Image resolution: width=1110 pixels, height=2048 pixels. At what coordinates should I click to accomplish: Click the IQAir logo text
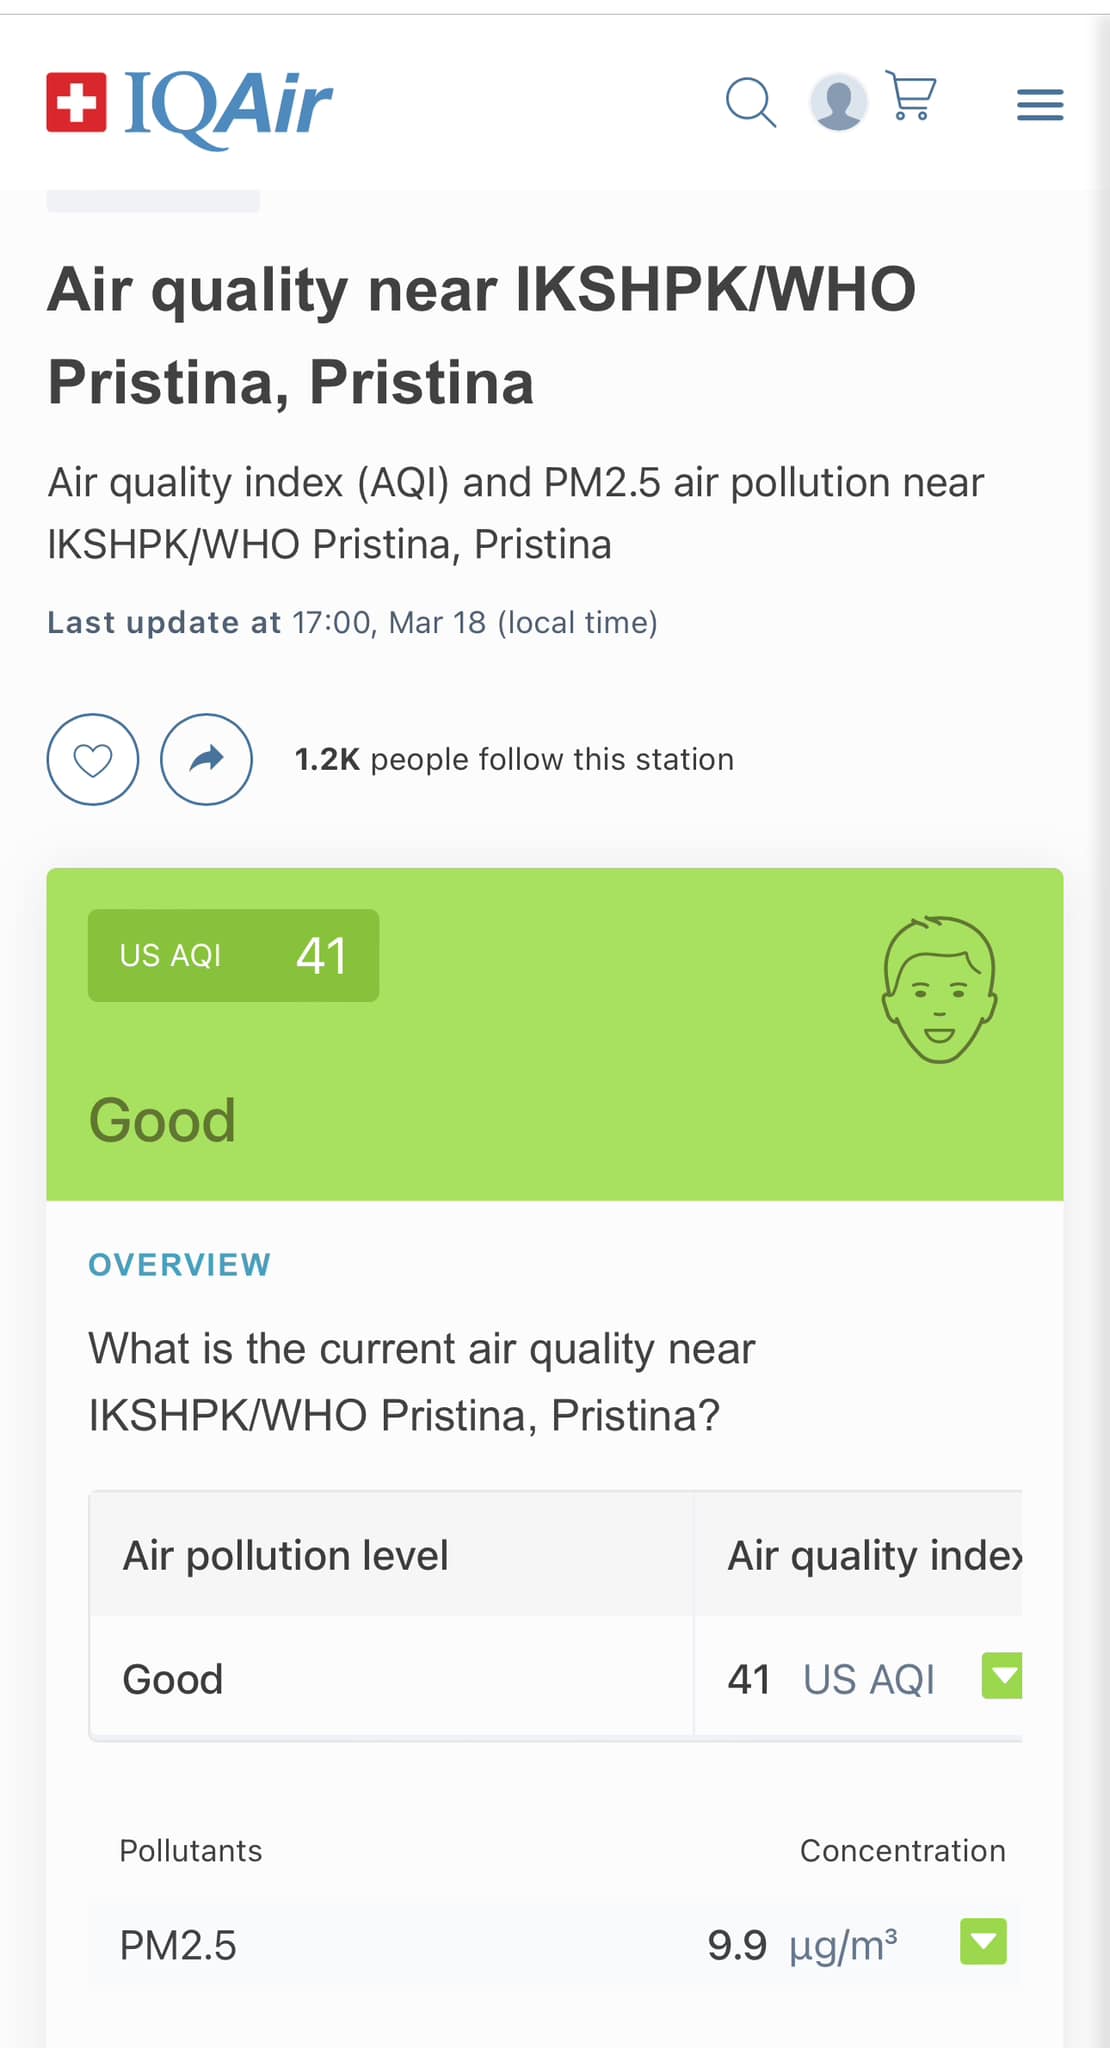(228, 106)
